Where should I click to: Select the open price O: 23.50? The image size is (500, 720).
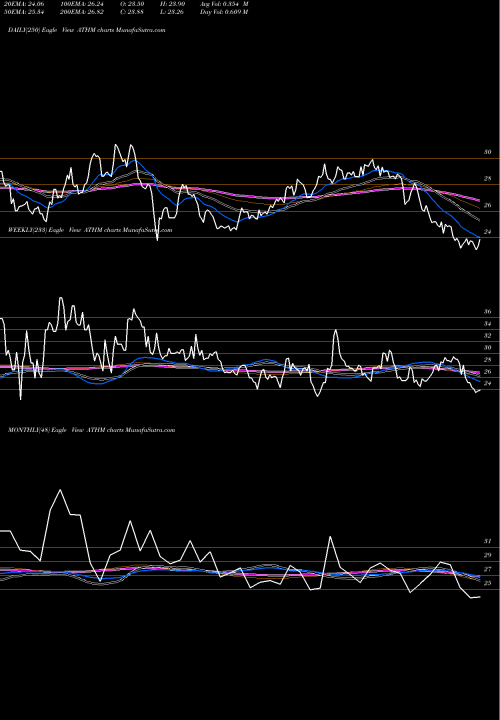pyautogui.click(x=132, y=4)
